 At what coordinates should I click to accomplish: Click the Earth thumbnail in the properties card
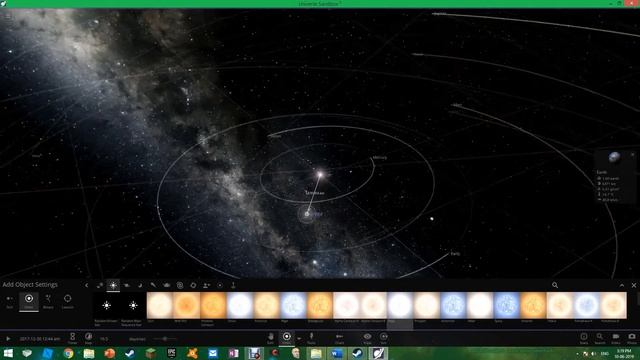(x=614, y=157)
